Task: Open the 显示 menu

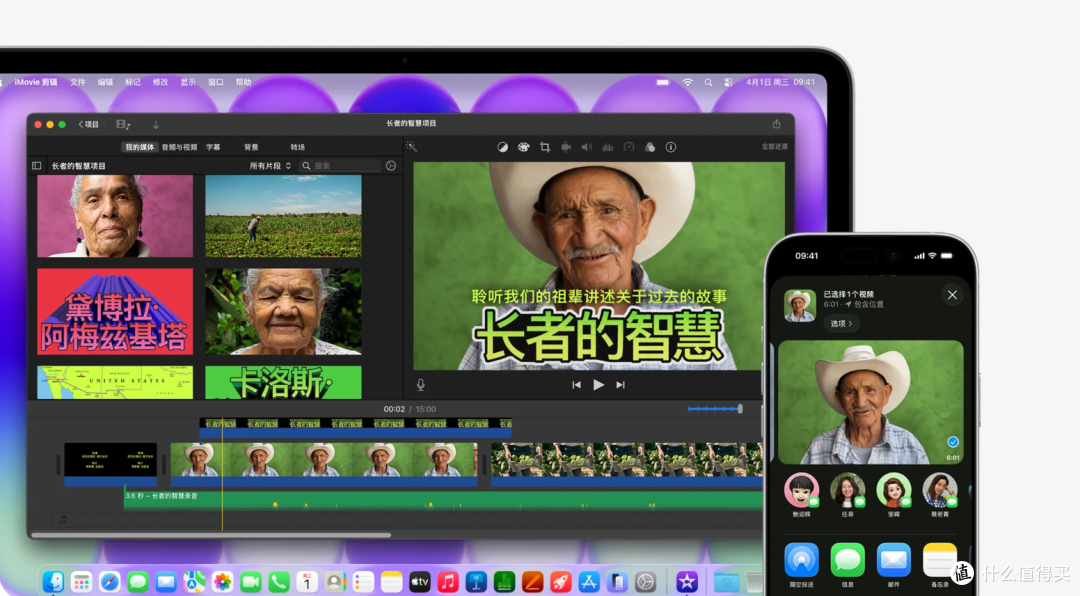Action: pyautogui.click(x=188, y=82)
